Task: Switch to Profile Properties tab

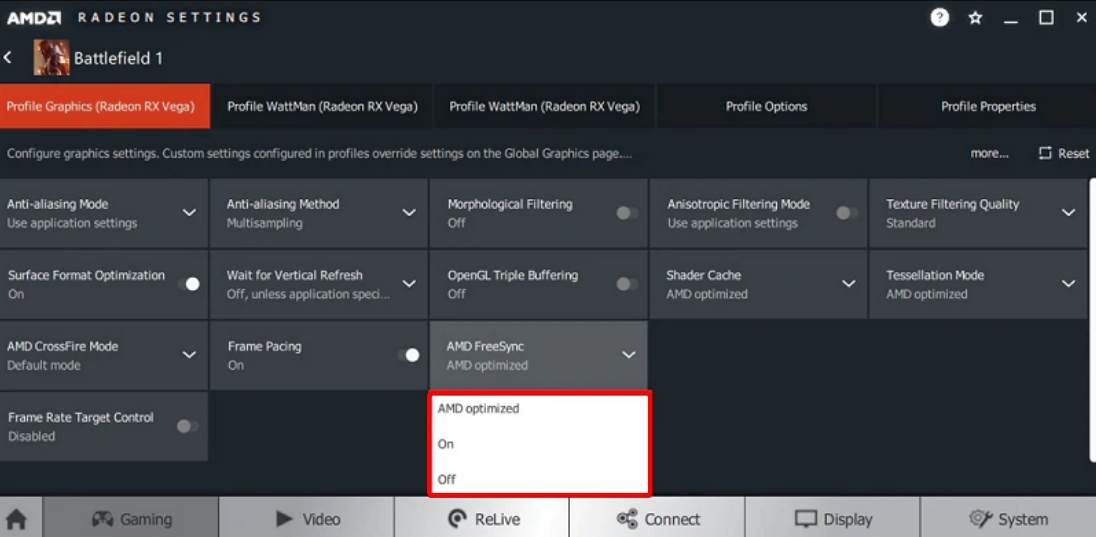Action: (x=988, y=106)
